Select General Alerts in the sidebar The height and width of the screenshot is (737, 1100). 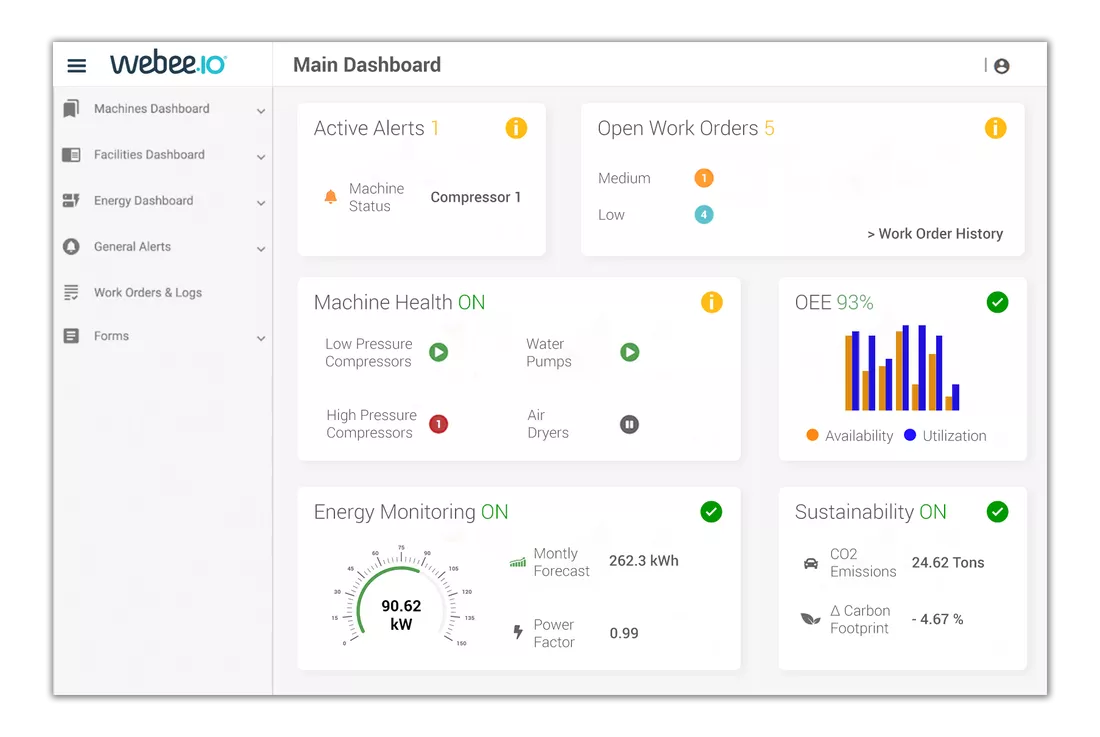tap(132, 247)
